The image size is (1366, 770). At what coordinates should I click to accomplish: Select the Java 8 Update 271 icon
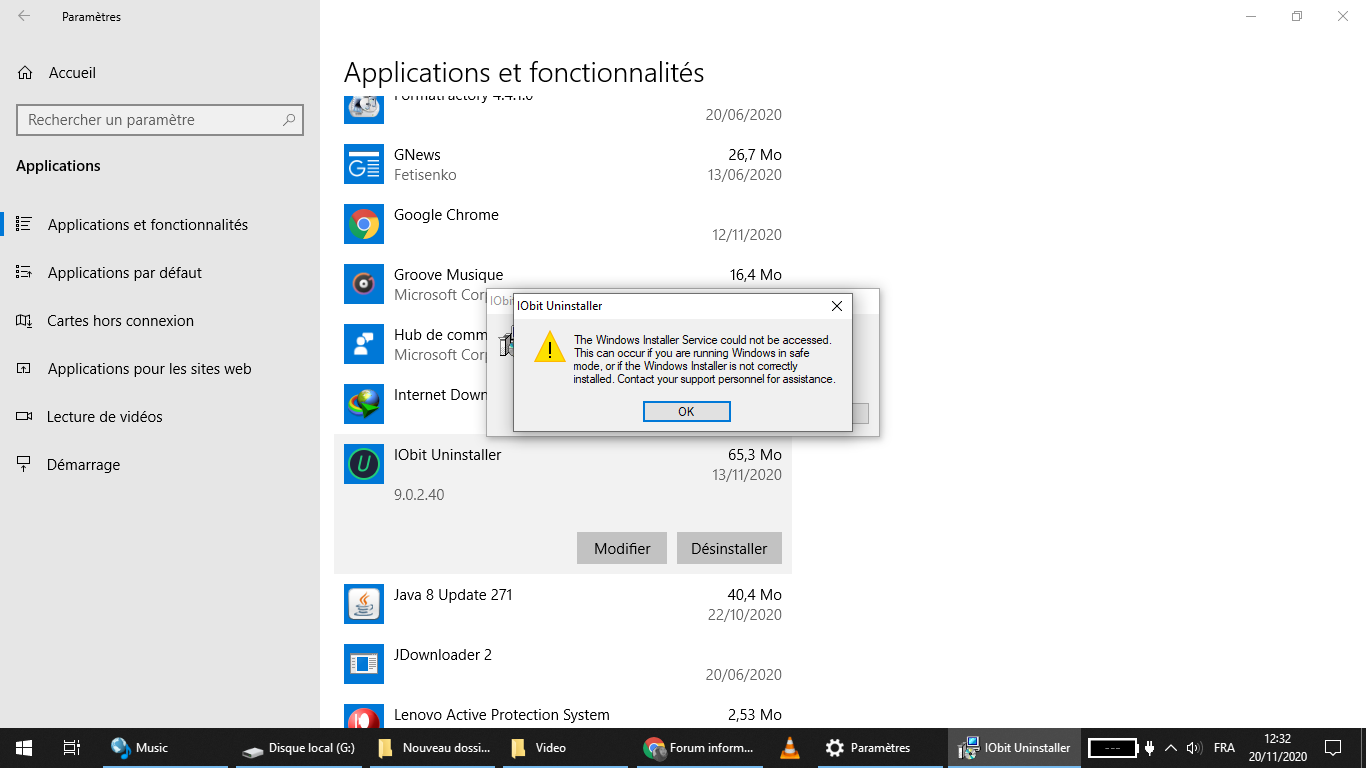click(364, 604)
